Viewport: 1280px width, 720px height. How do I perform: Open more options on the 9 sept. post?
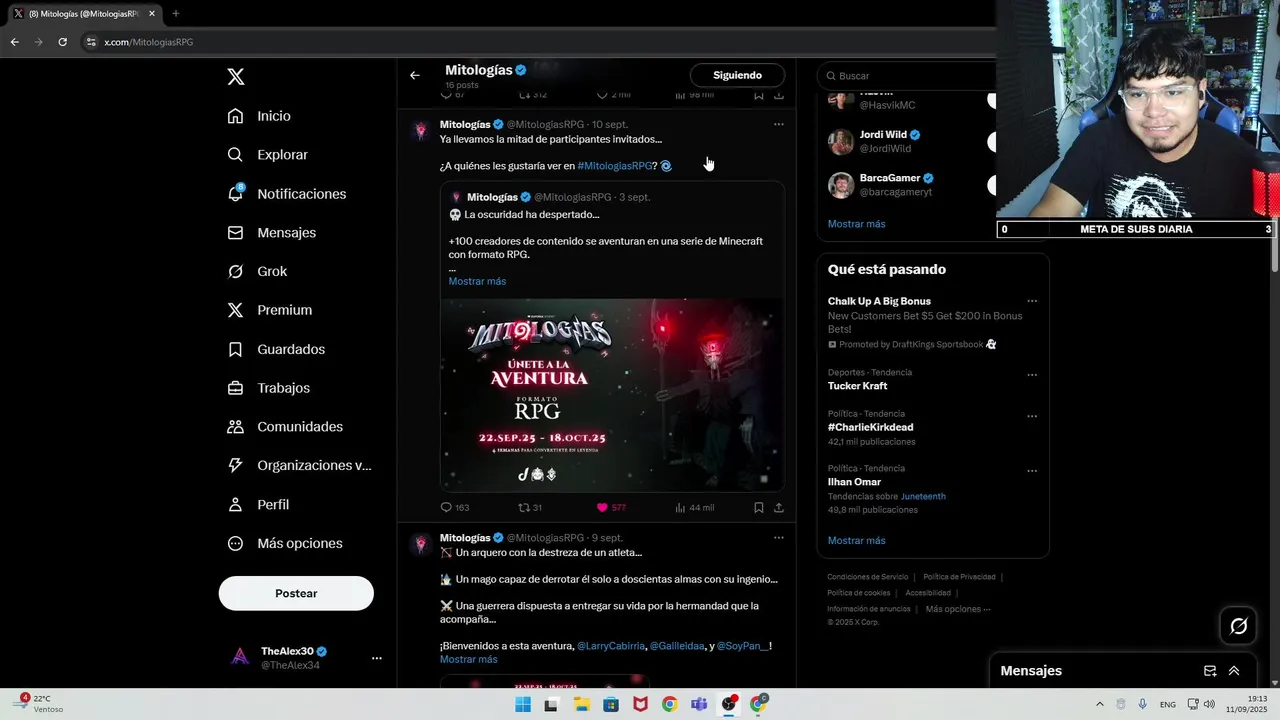tap(779, 538)
